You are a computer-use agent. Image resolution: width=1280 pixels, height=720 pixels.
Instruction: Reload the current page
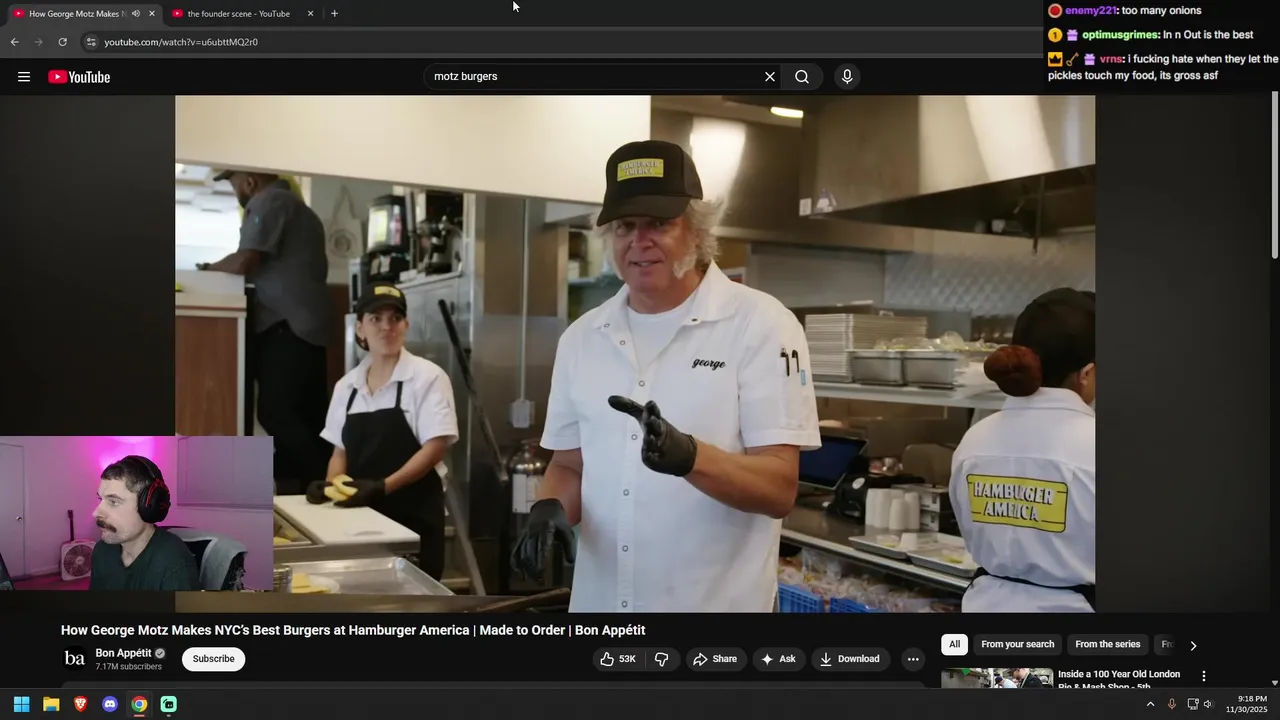(x=62, y=42)
